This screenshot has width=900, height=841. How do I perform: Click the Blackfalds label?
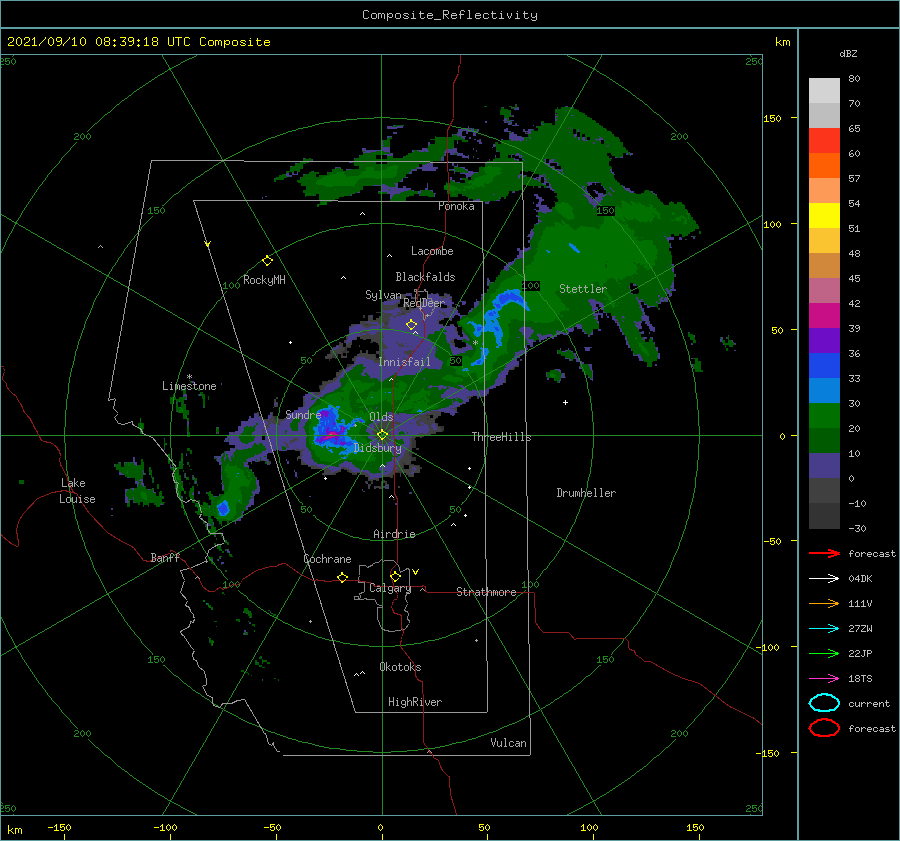(x=425, y=277)
